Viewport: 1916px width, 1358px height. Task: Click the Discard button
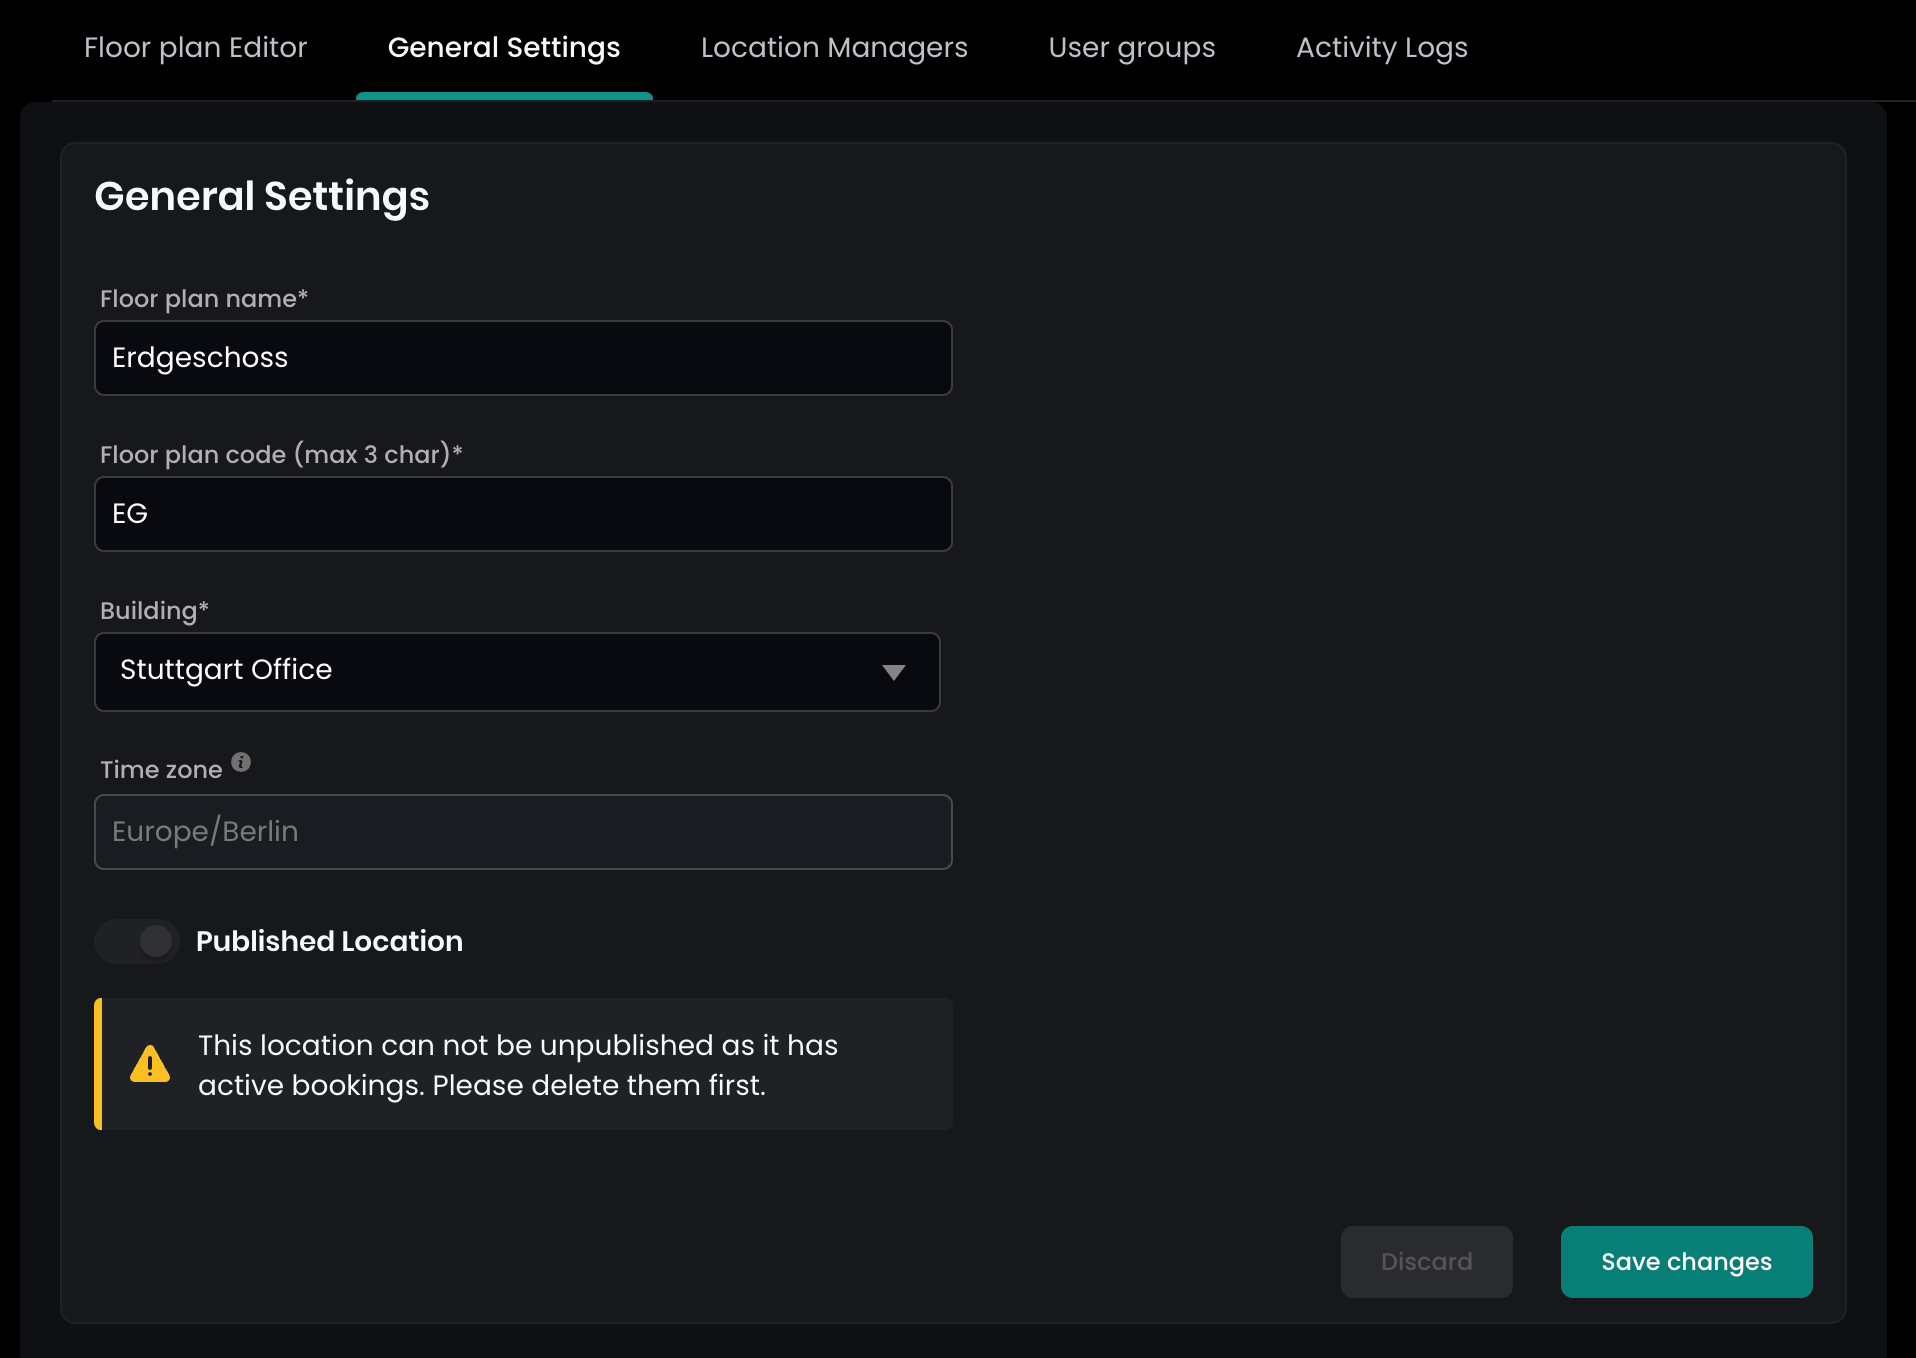coord(1426,1262)
